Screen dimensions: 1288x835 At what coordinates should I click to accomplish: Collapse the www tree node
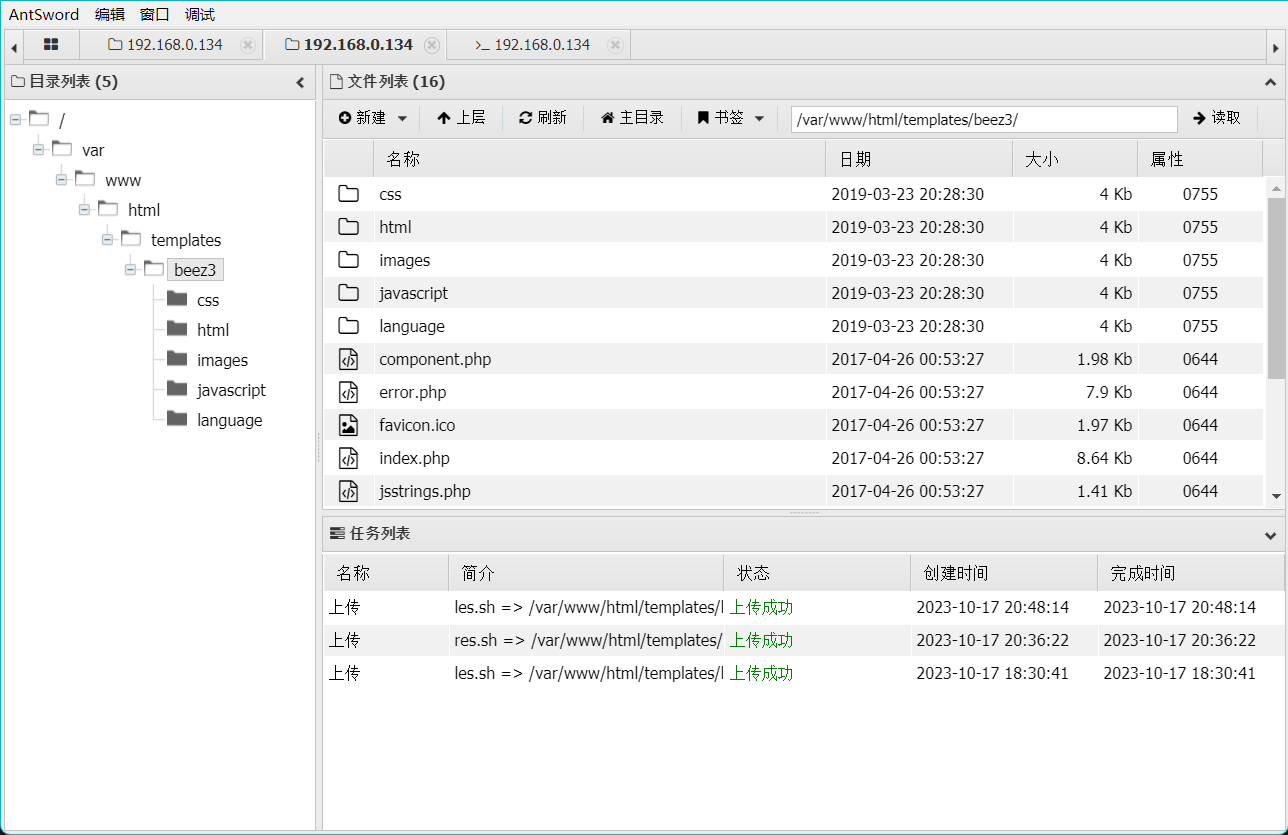[61, 180]
